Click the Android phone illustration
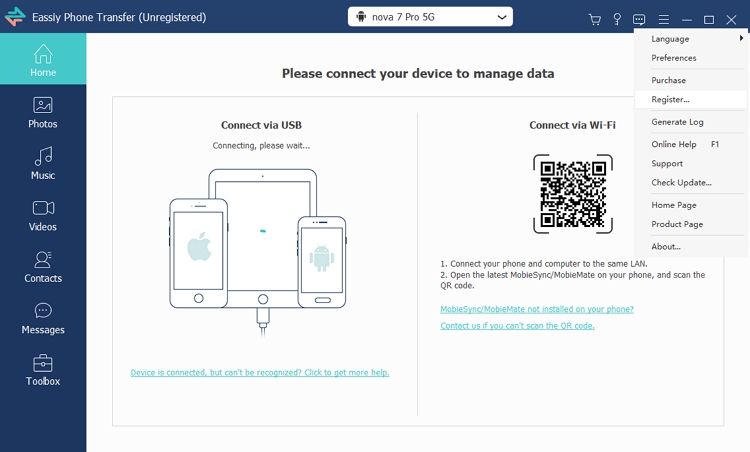Image resolution: width=750 pixels, height=452 pixels. click(x=322, y=262)
